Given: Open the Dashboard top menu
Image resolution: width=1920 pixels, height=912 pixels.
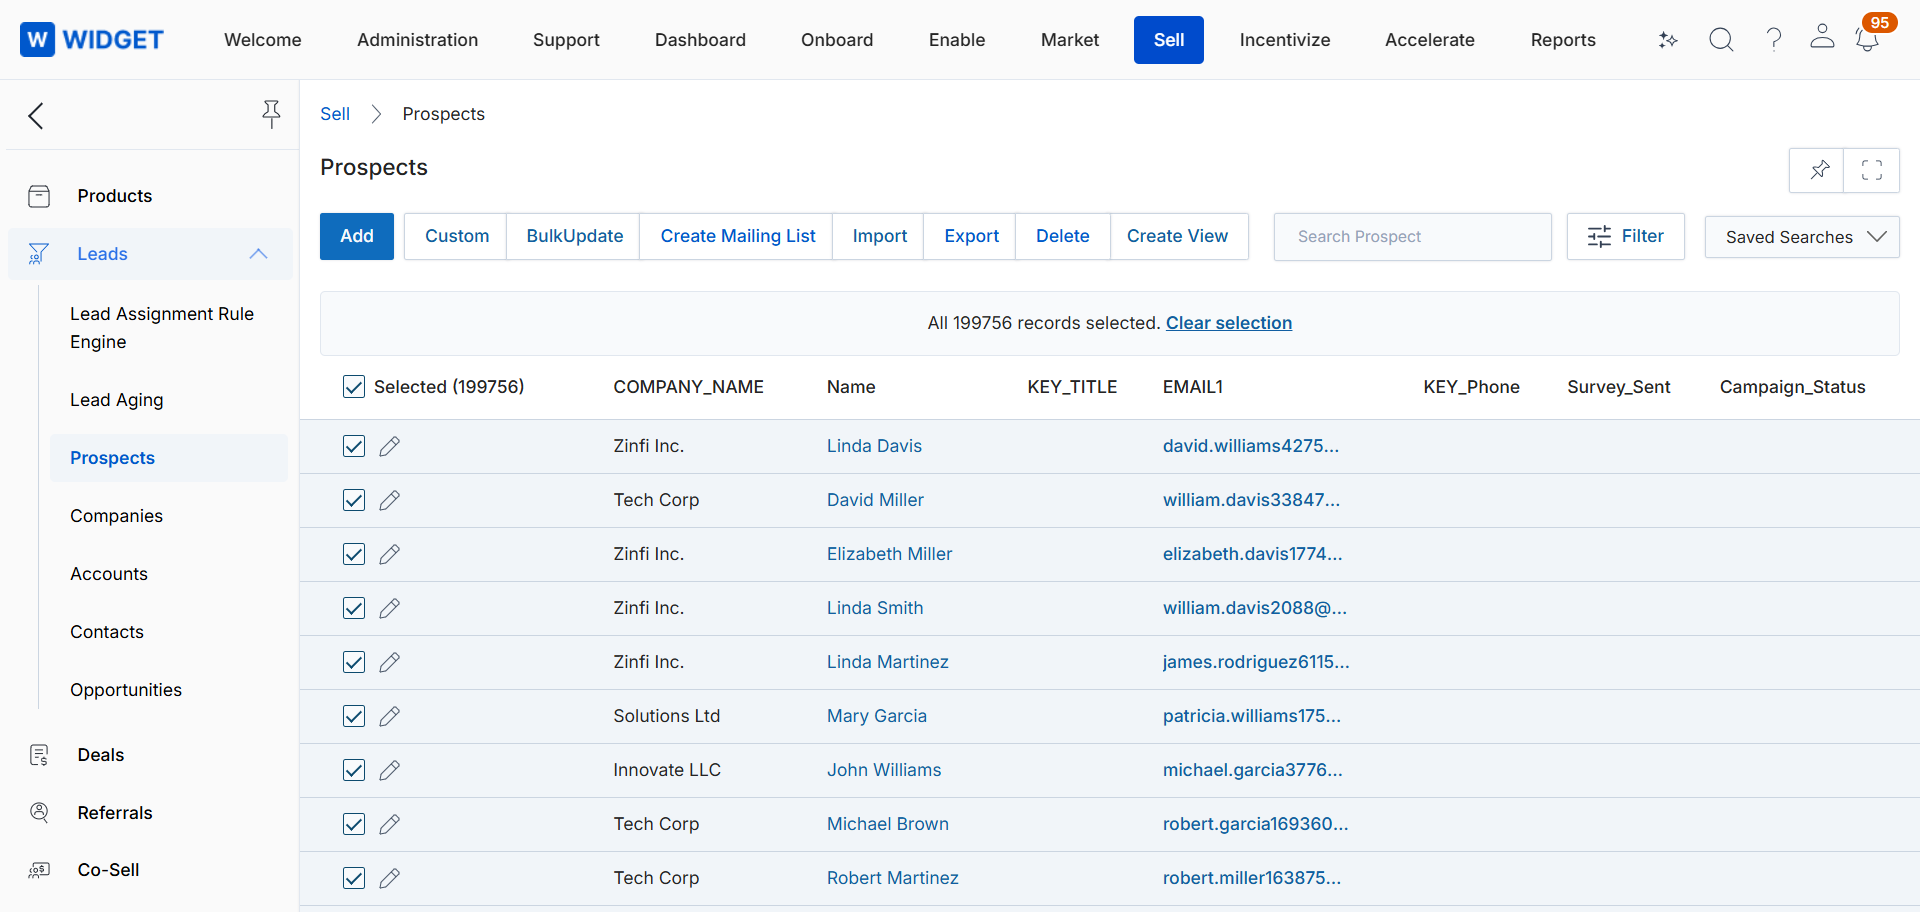Looking at the screenshot, I should [x=700, y=40].
